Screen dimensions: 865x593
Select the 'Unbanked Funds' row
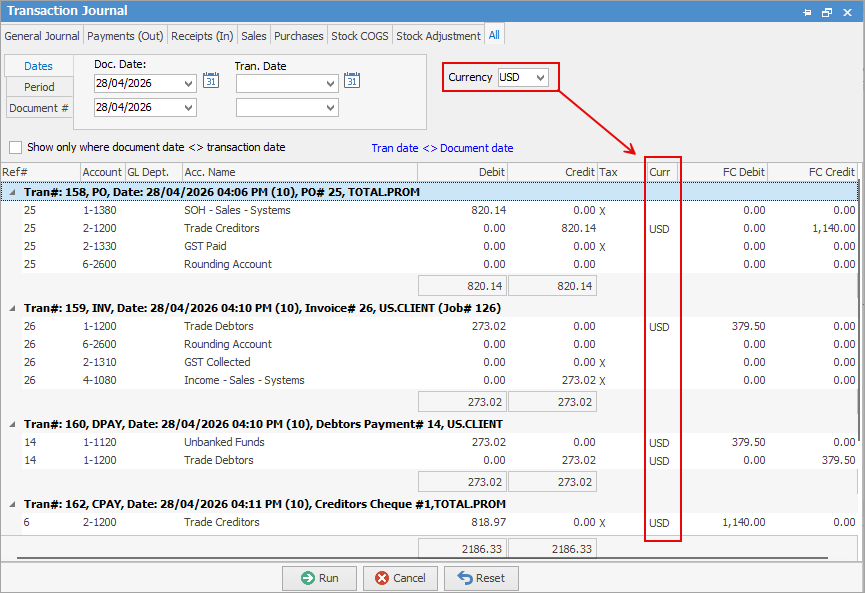(440, 442)
